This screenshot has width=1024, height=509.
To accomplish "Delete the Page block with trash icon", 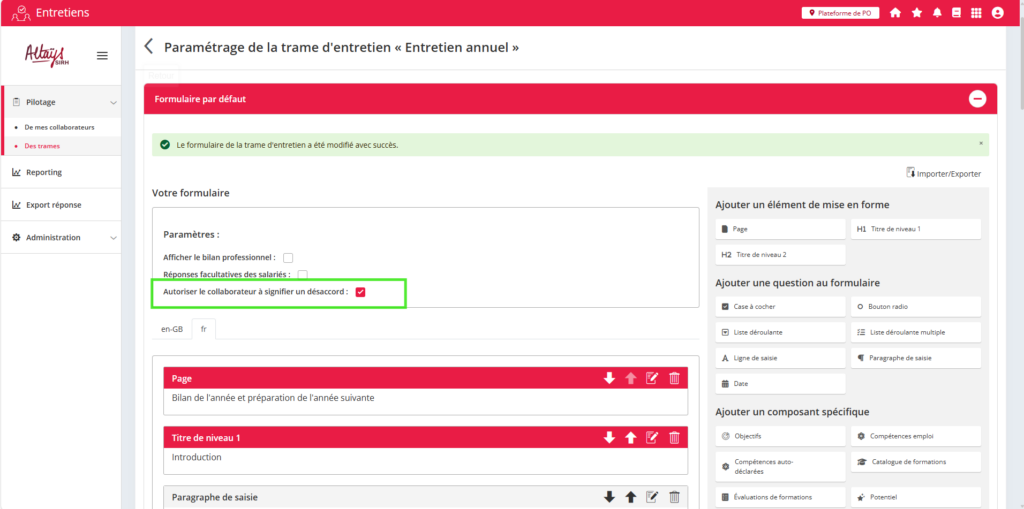I will 674,378.
